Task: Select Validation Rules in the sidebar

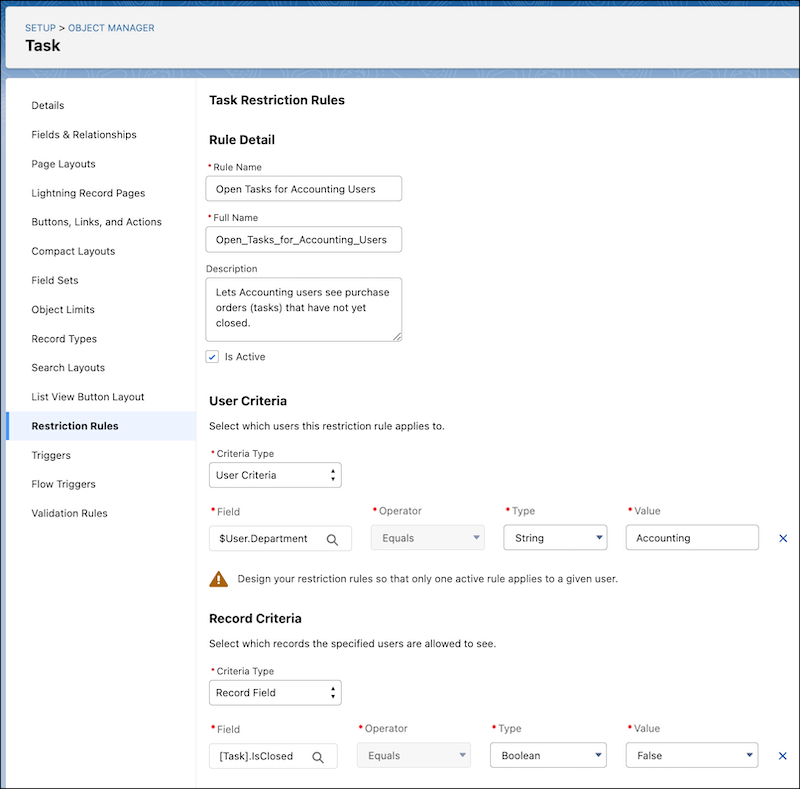Action: [x=69, y=513]
